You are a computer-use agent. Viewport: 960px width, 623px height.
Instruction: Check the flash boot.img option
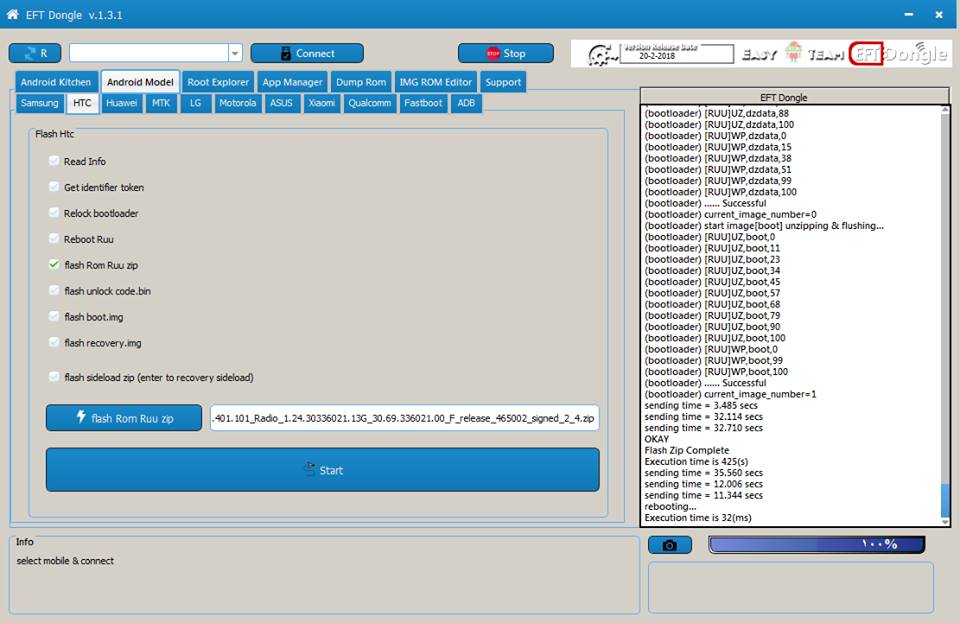coord(54,316)
